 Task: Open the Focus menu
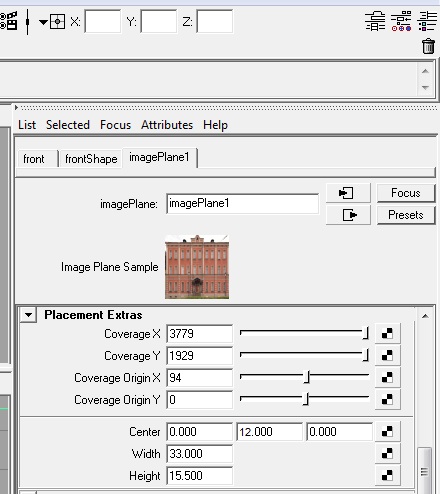click(116, 125)
